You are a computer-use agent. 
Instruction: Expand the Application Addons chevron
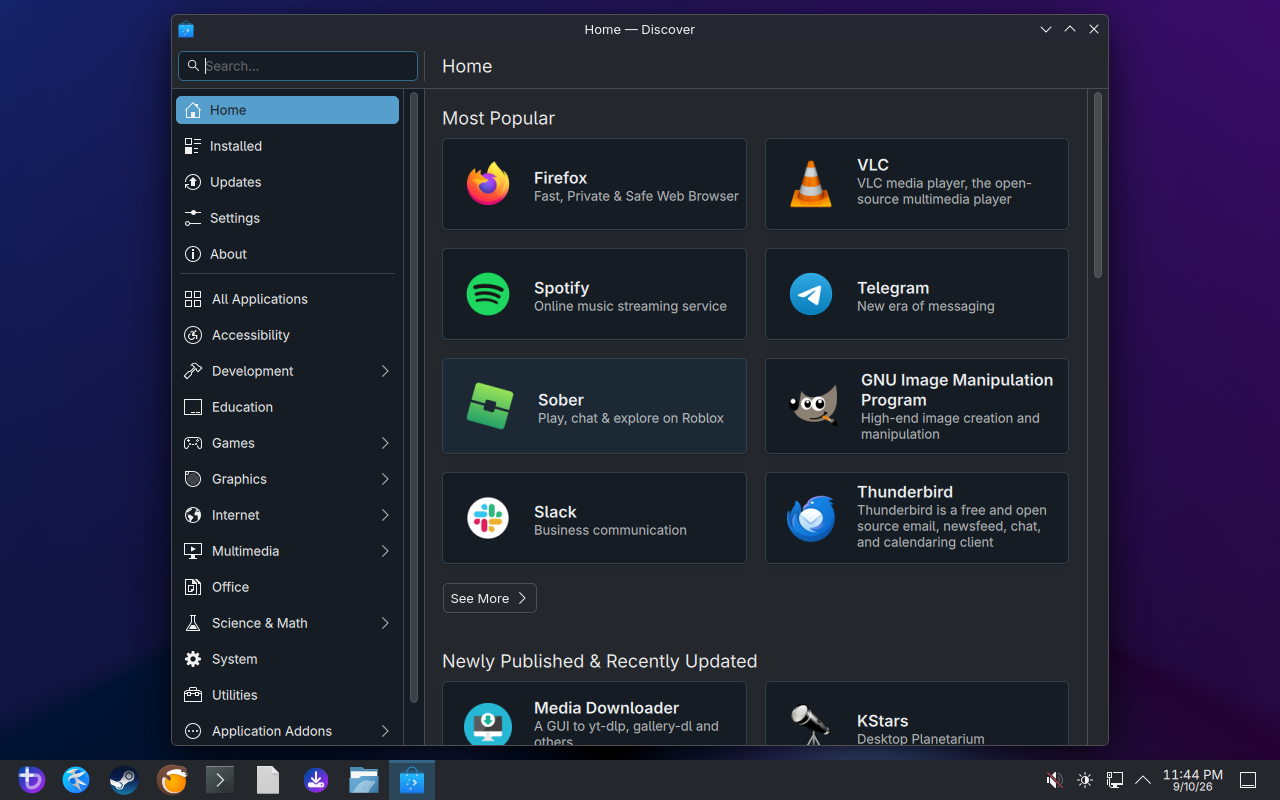385,731
